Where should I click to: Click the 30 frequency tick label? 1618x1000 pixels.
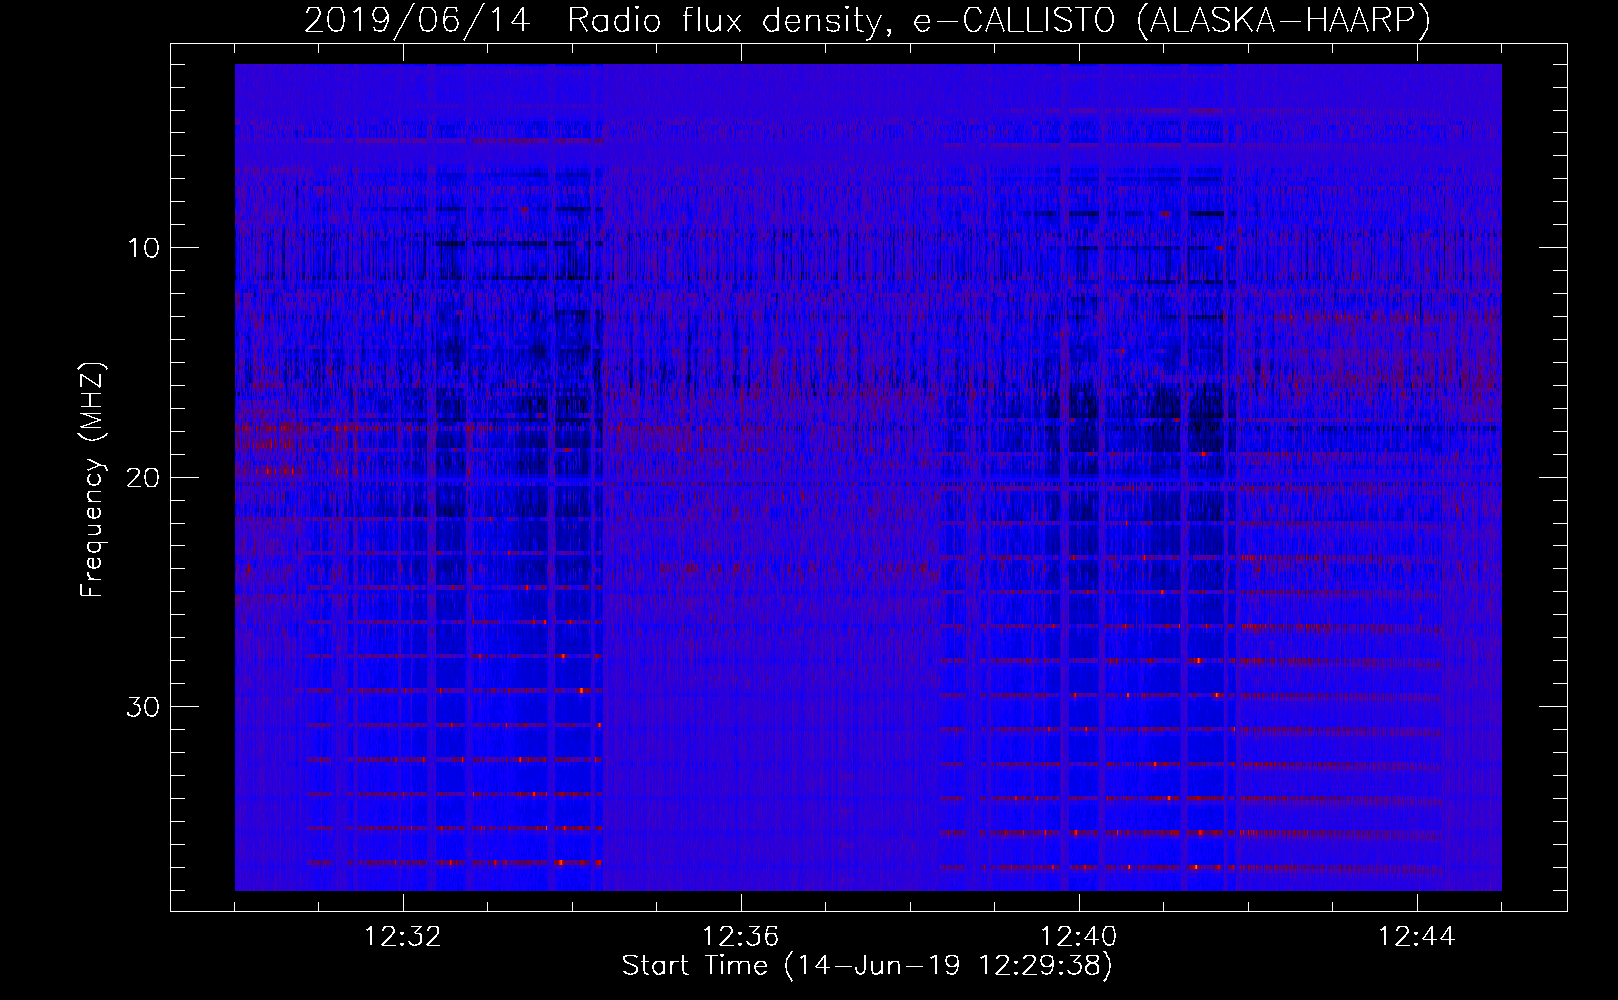[144, 707]
